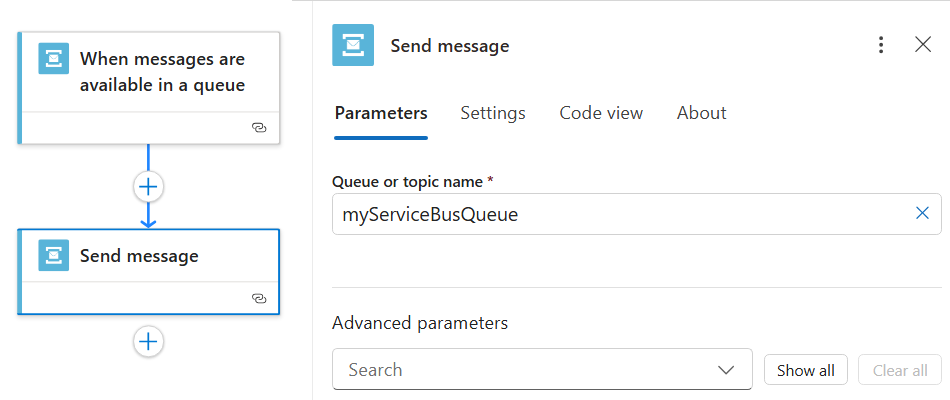The image size is (950, 400).
Task: Add a new step below Send message
Action: pos(148,342)
